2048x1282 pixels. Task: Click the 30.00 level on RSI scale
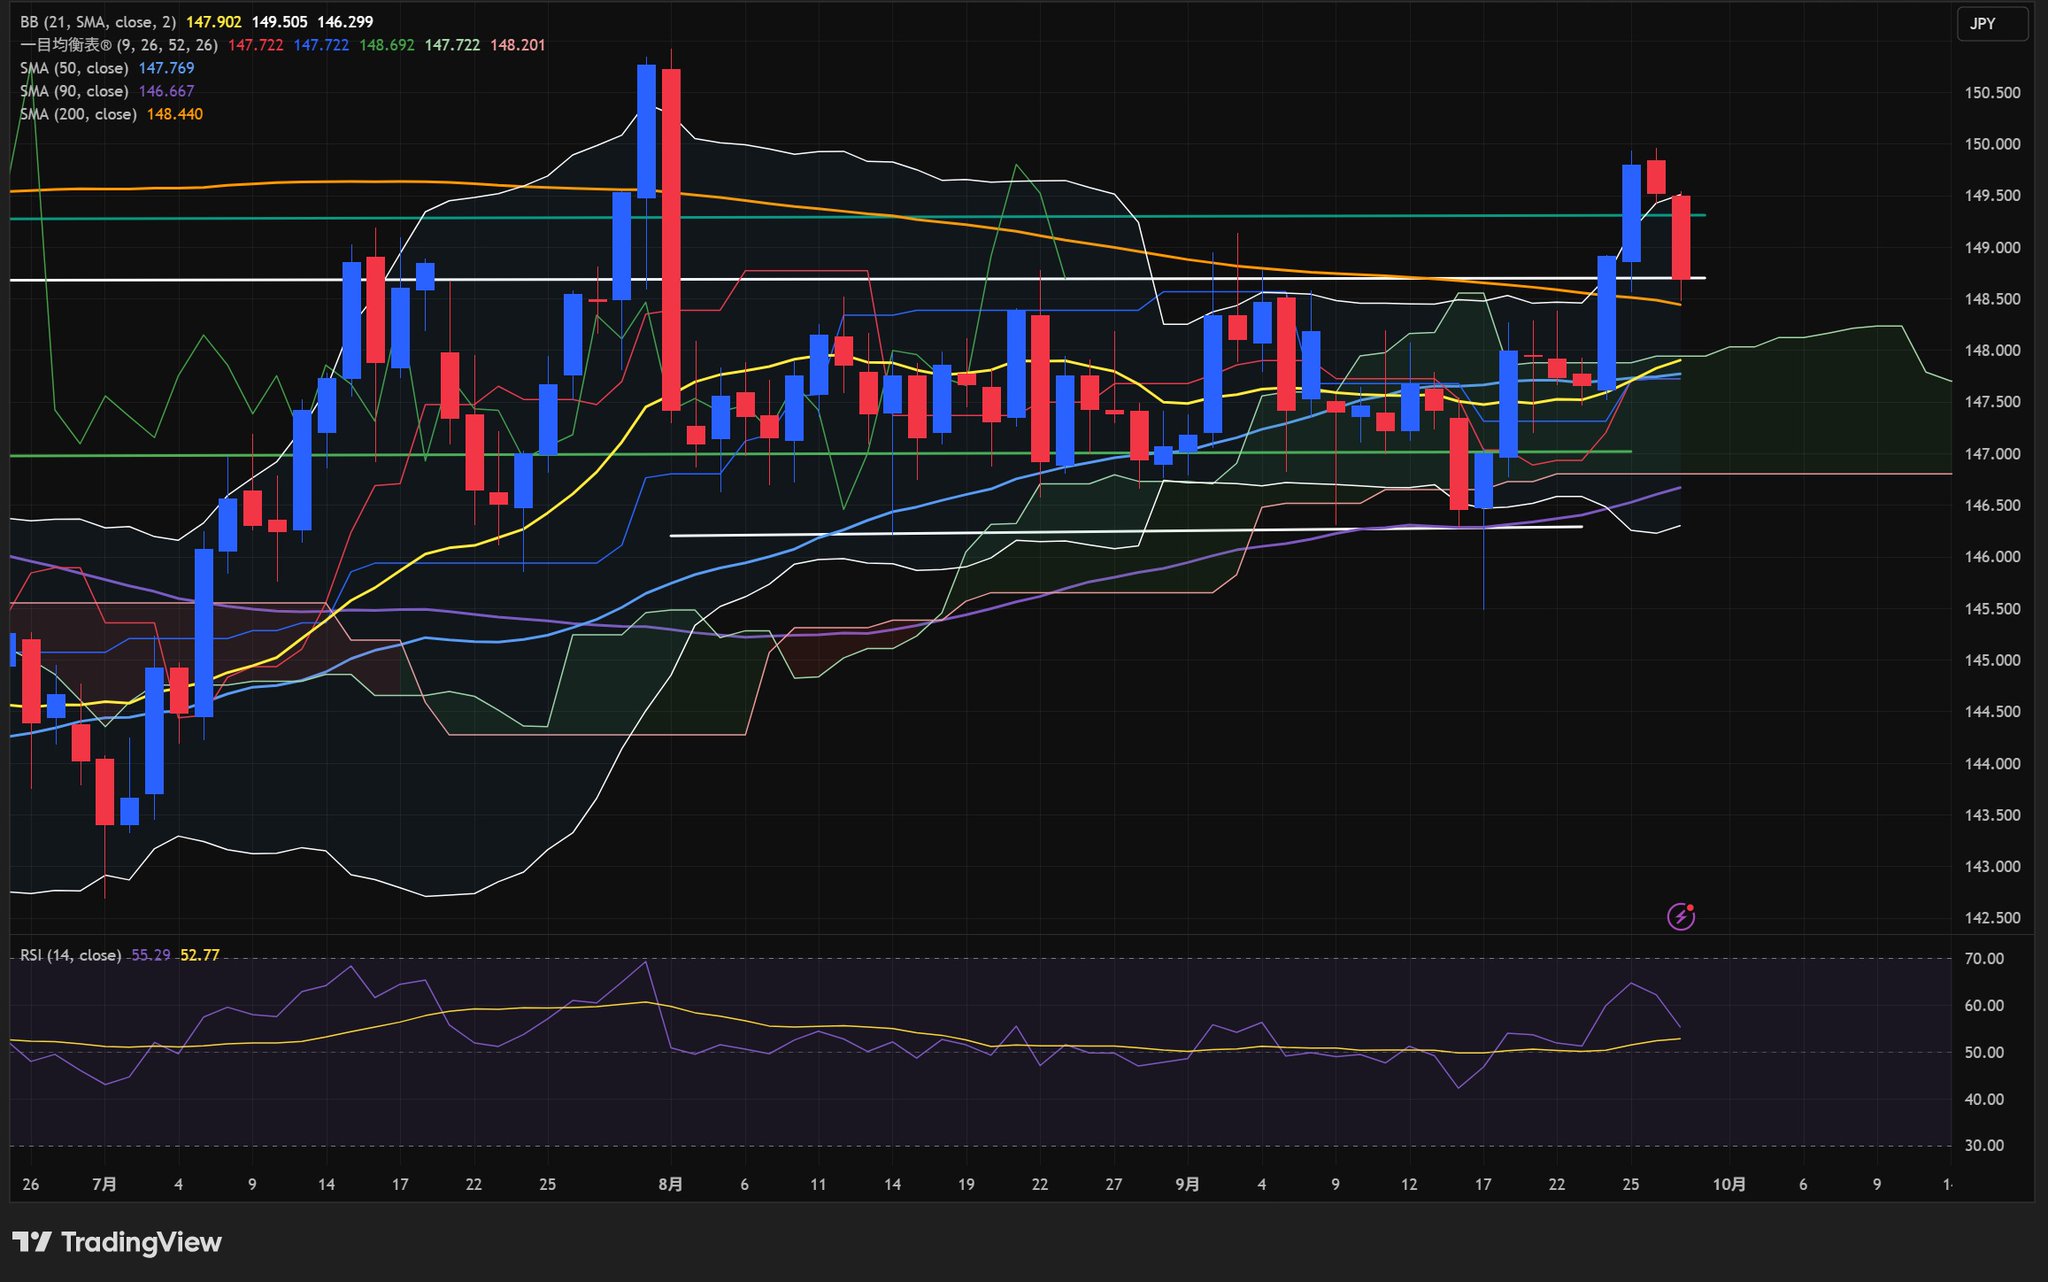coord(1984,1146)
